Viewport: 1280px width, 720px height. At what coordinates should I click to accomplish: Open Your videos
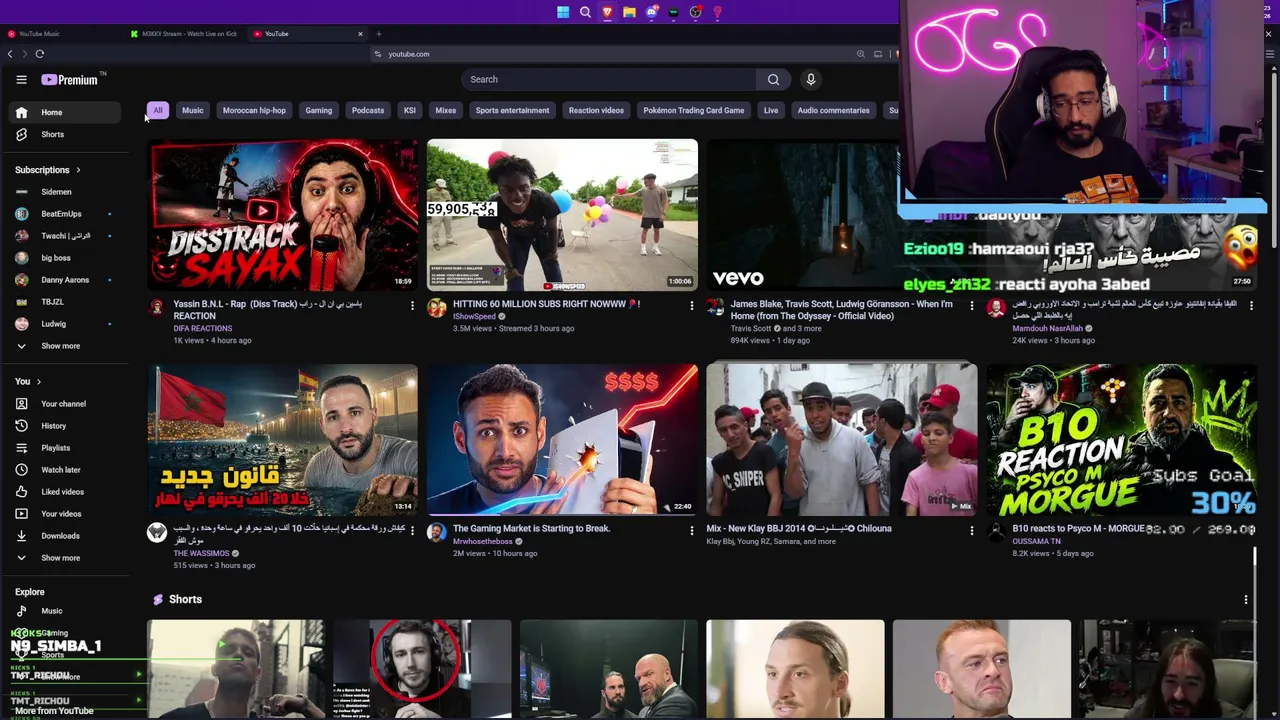pyautogui.click(x=66, y=514)
